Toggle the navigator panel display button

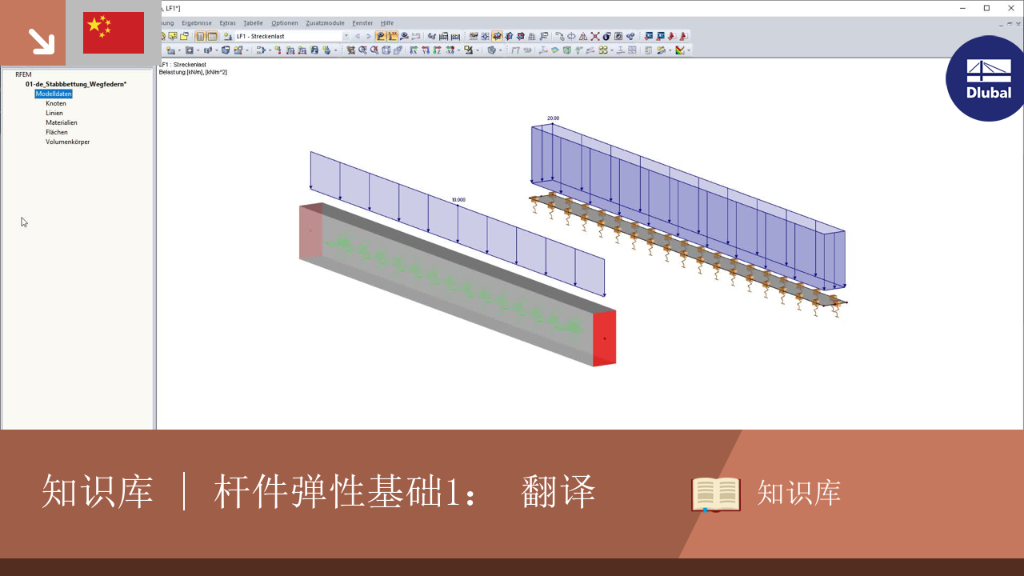pyautogui.click(x=200, y=37)
